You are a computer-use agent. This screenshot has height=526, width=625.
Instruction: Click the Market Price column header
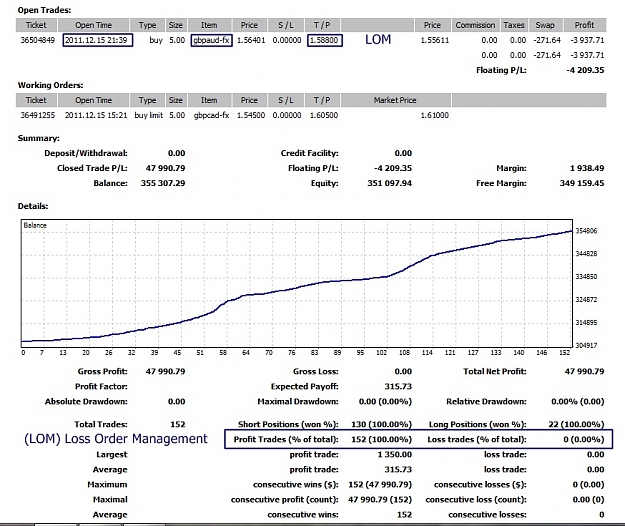(395, 100)
